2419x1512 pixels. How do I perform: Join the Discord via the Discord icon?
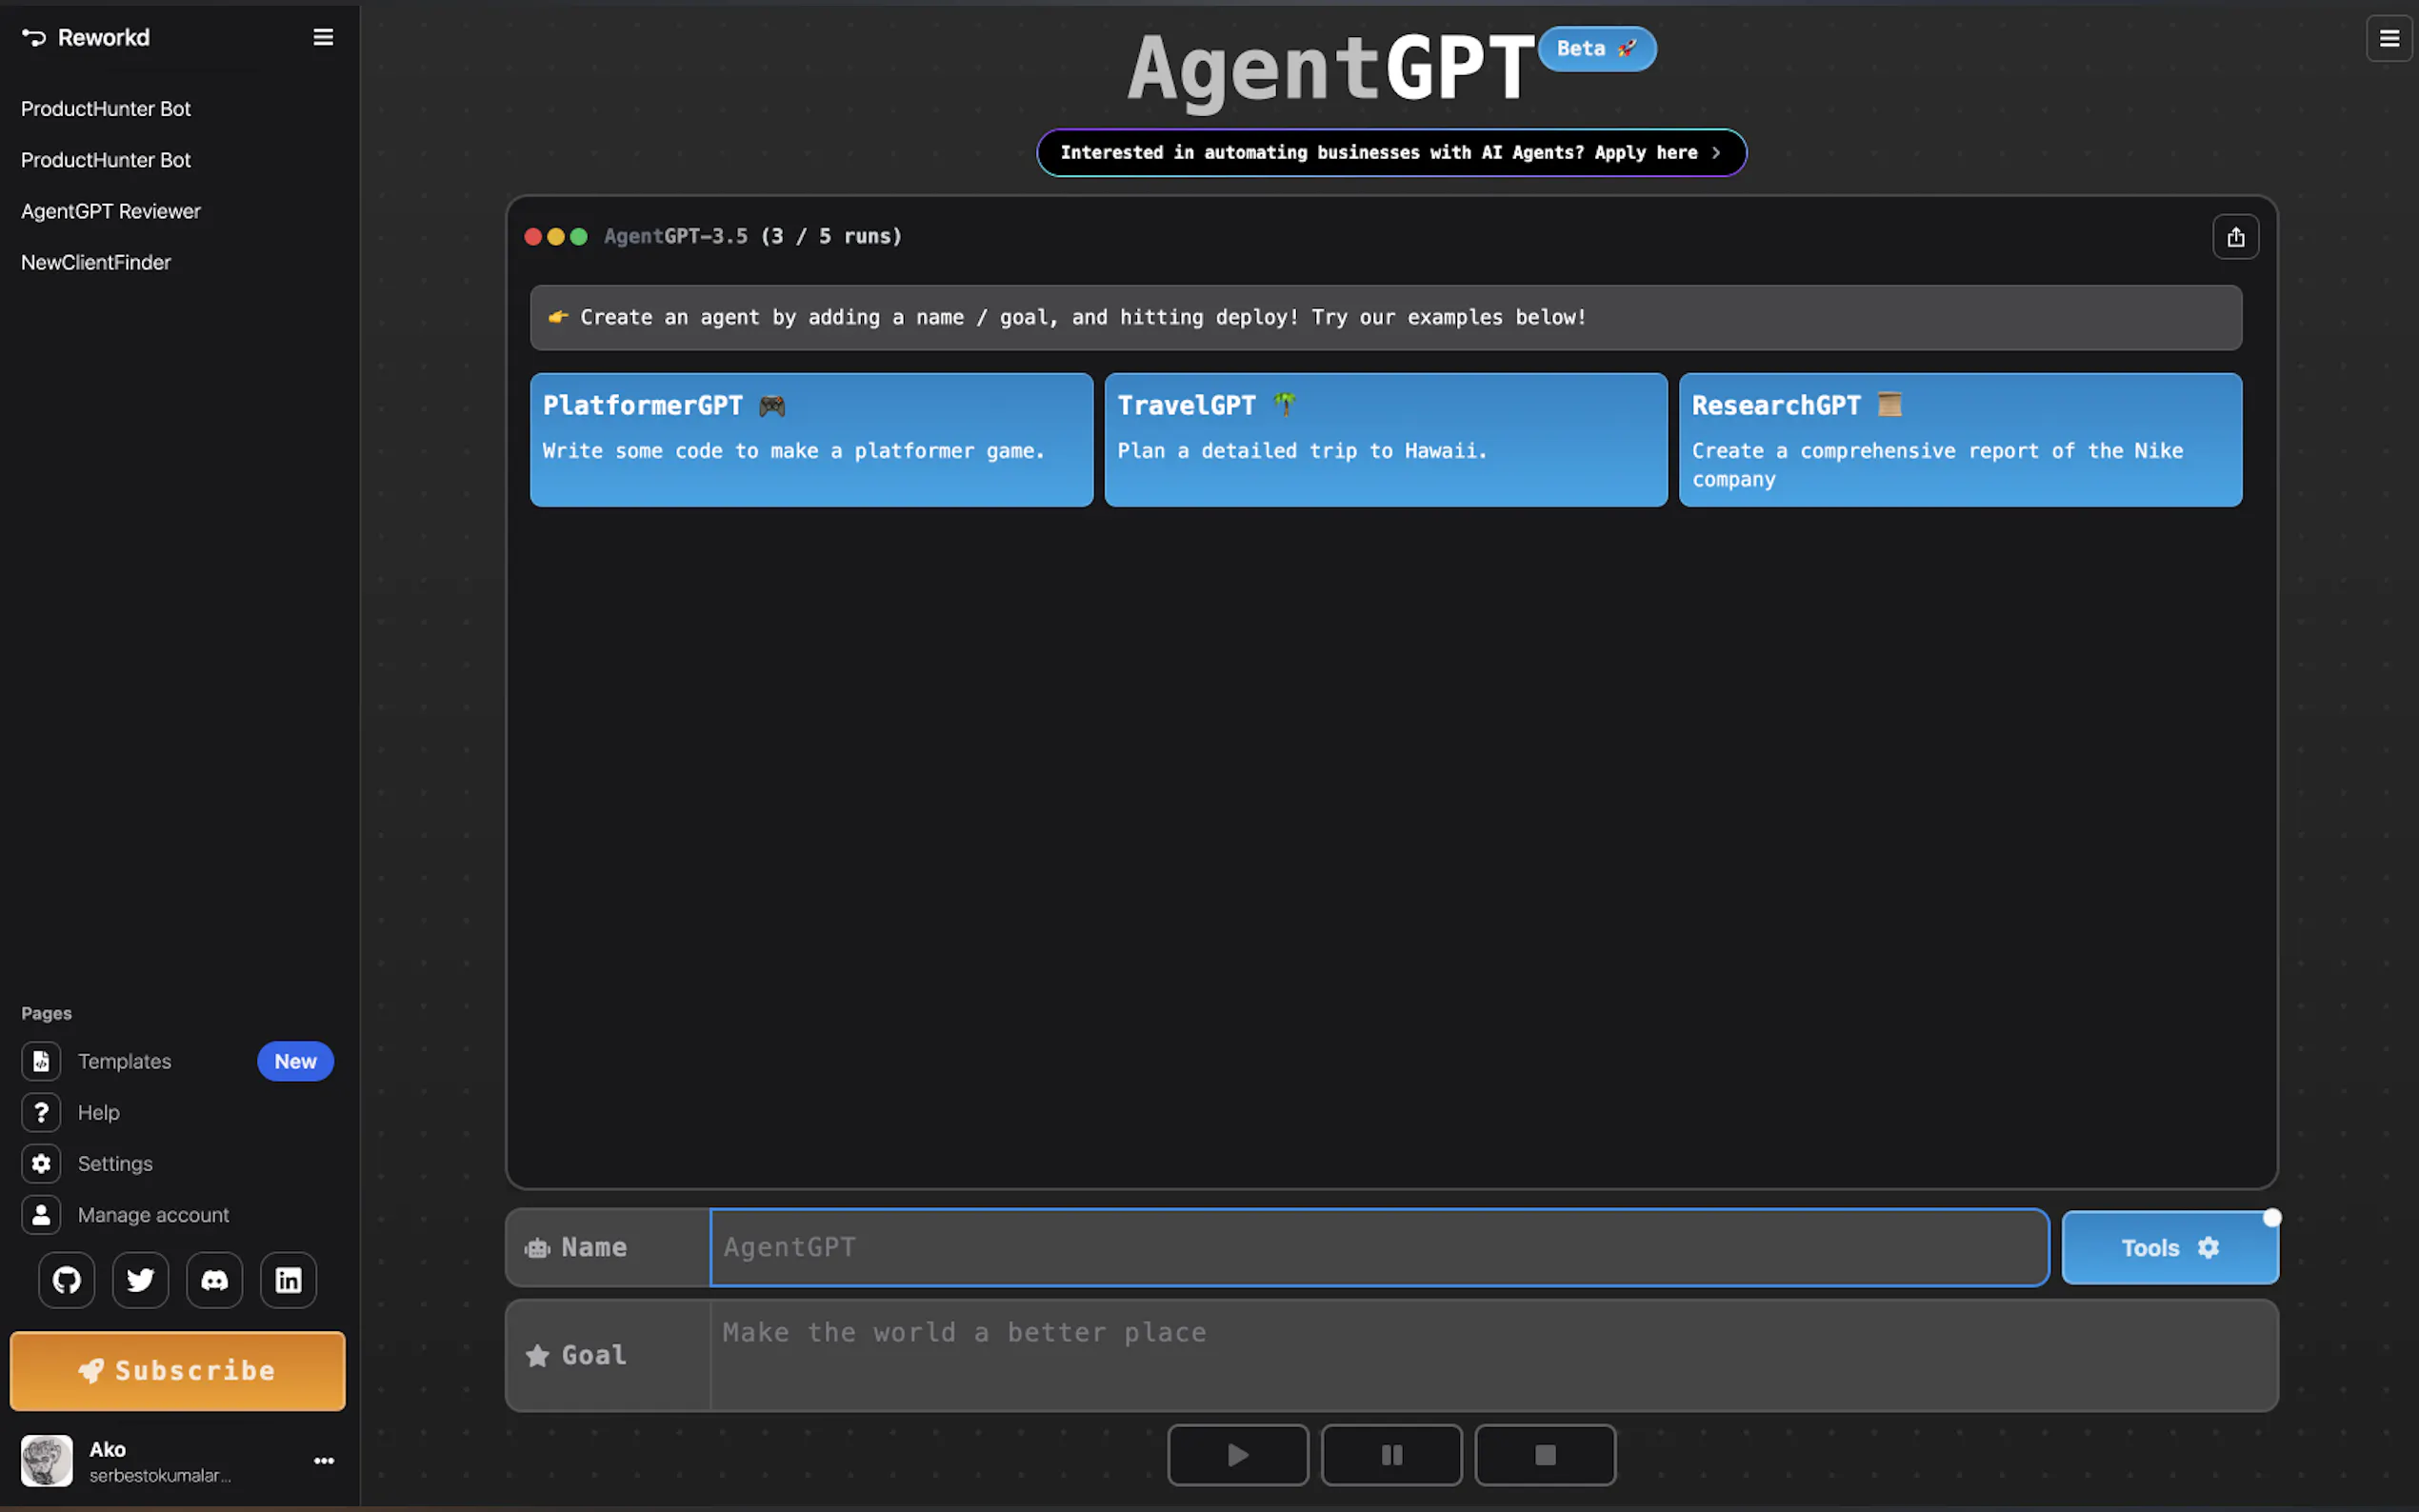click(214, 1280)
